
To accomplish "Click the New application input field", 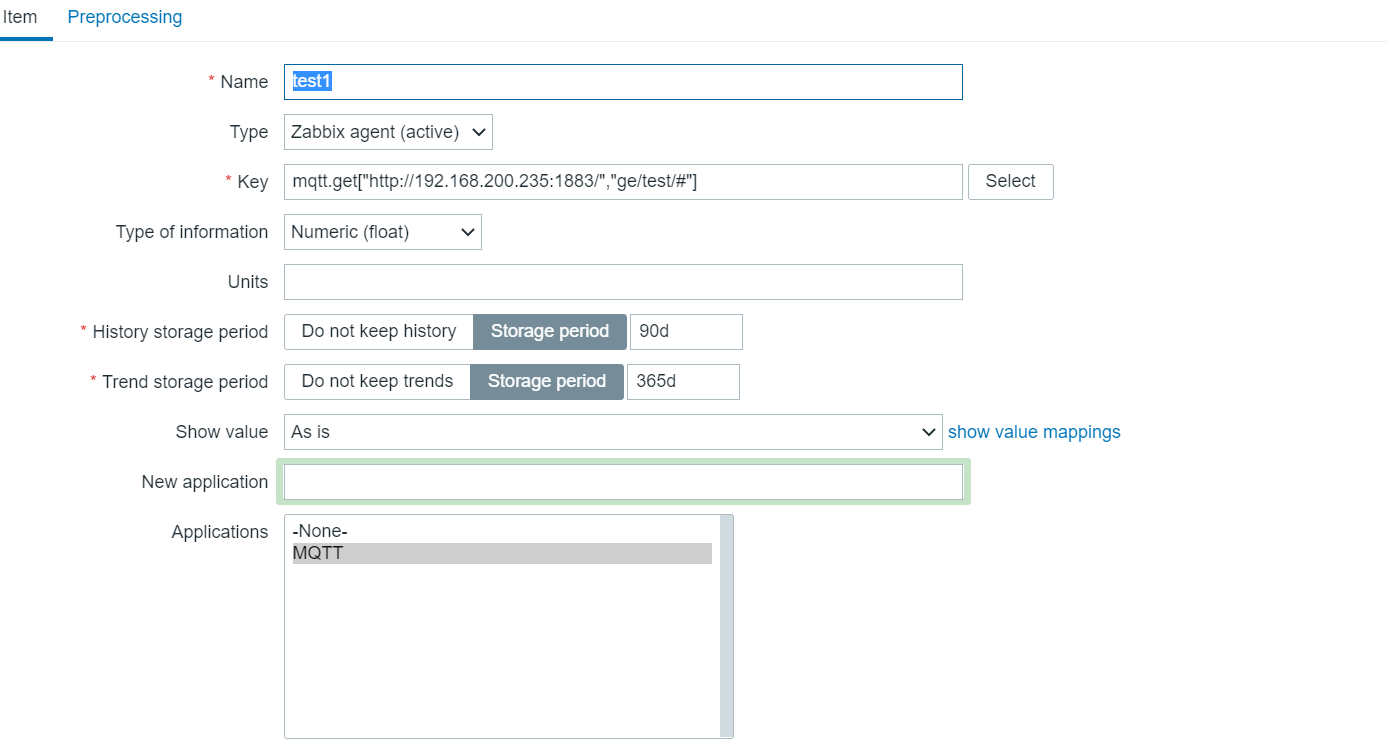I will coord(622,482).
